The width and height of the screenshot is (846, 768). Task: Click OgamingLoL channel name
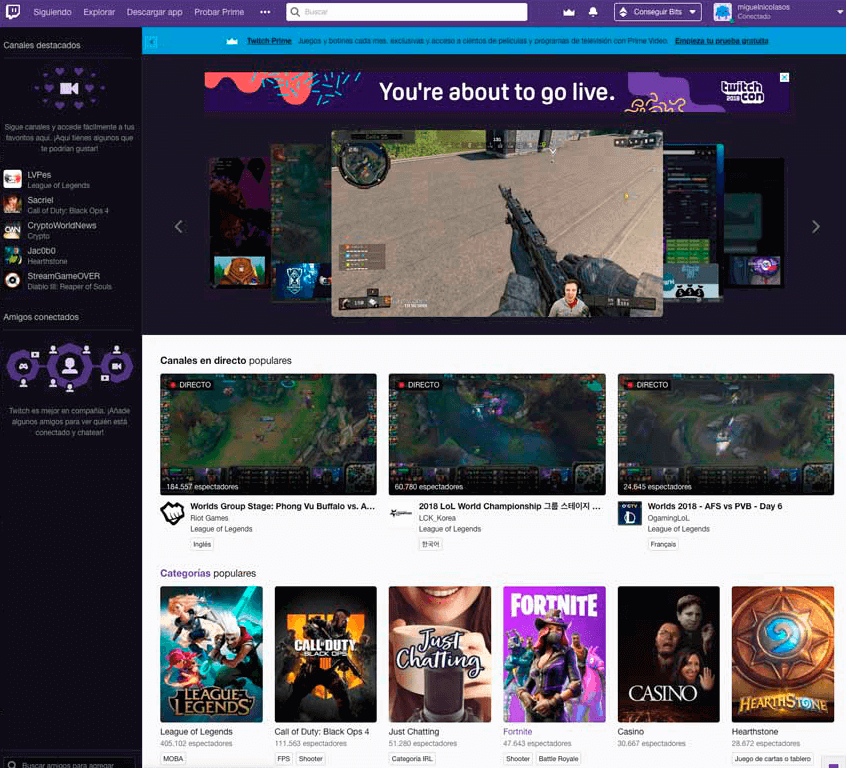pyautogui.click(x=668, y=518)
